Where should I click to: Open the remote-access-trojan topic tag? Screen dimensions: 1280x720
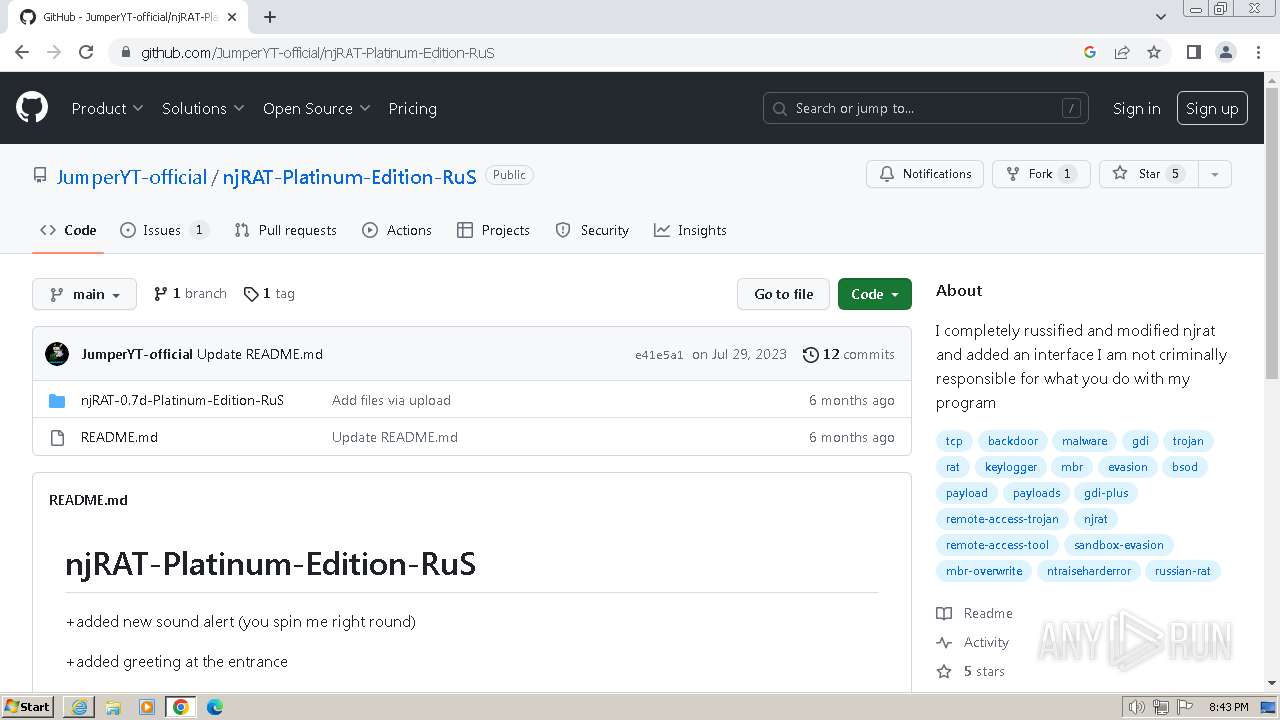pos(1002,519)
